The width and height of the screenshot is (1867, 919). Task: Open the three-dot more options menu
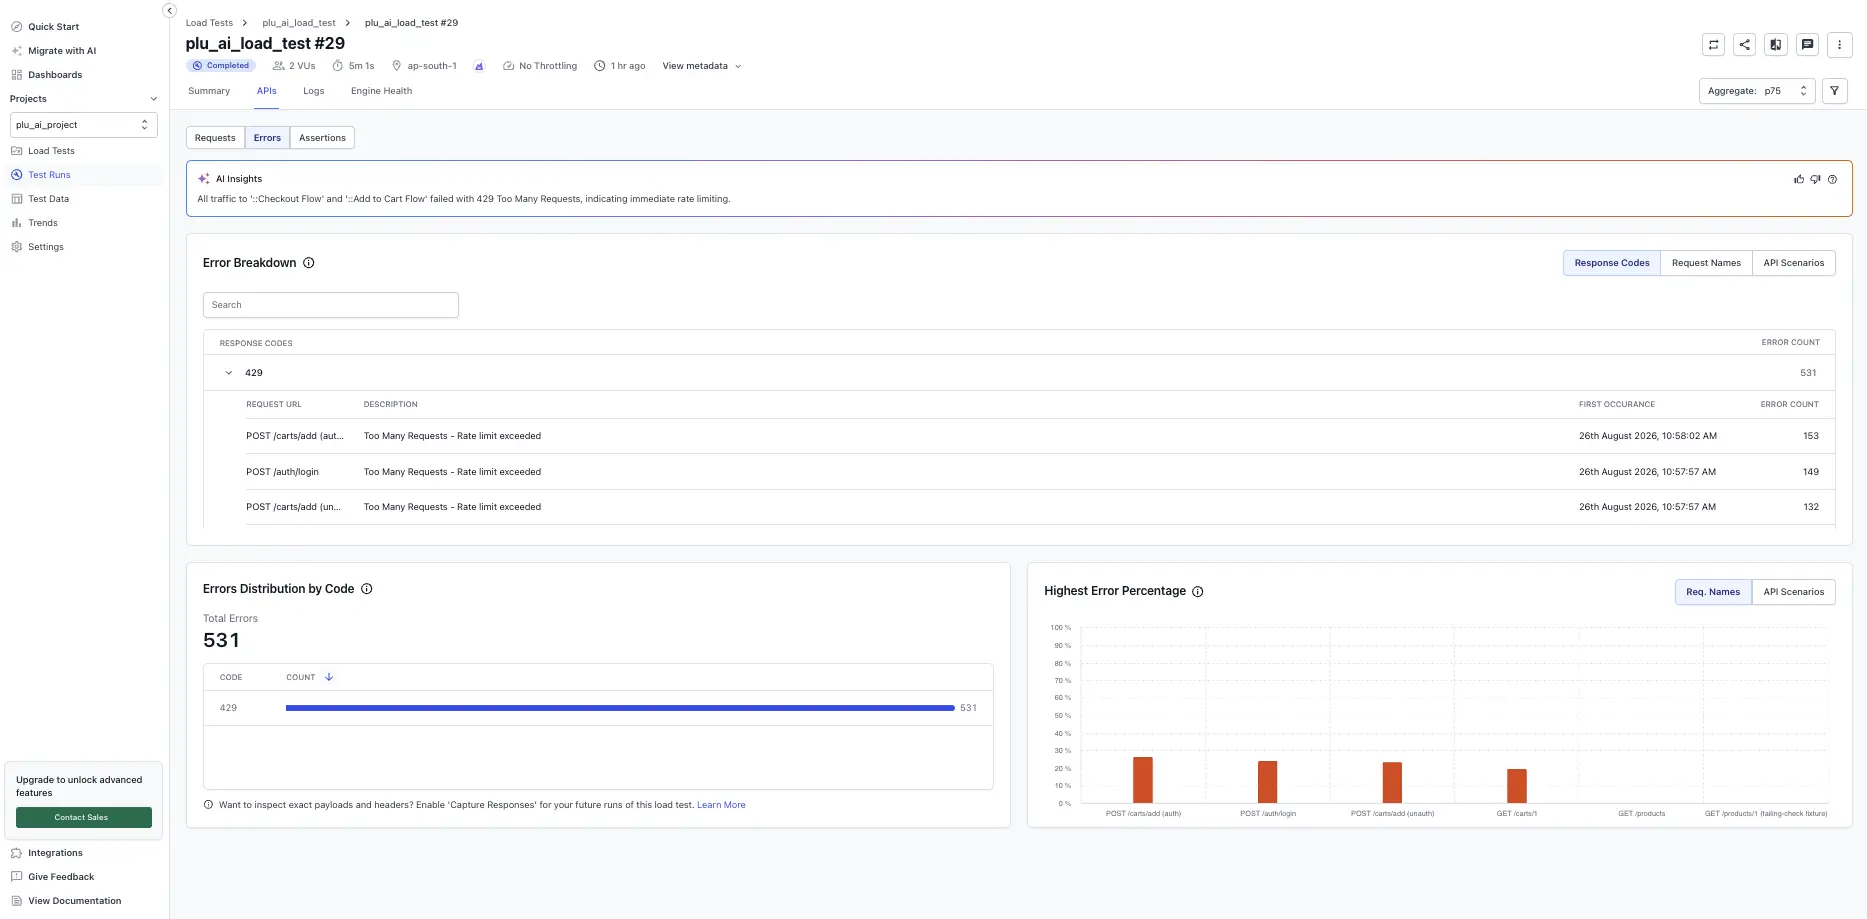pos(1839,44)
